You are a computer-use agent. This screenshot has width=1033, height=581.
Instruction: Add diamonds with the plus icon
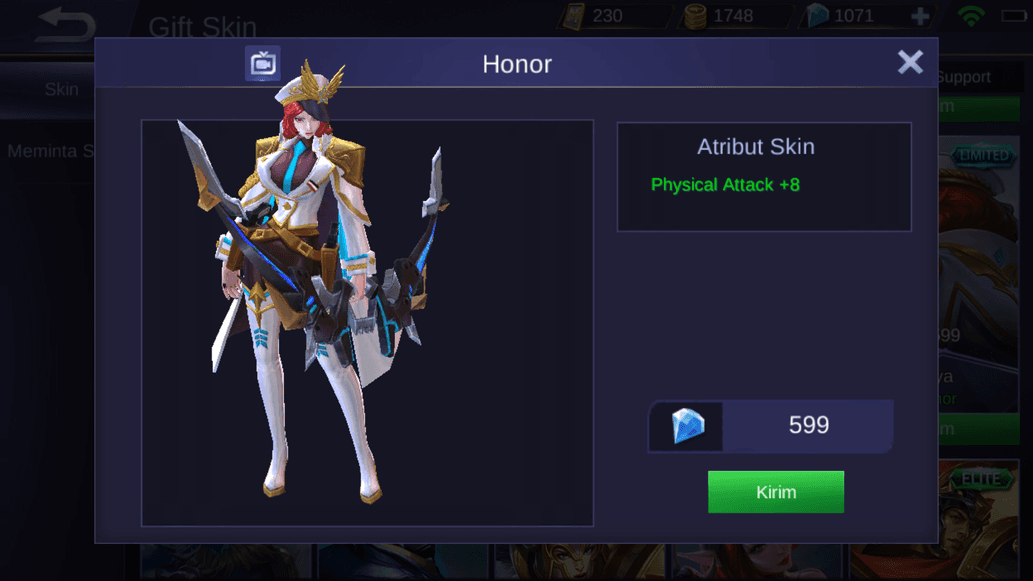pos(920,16)
